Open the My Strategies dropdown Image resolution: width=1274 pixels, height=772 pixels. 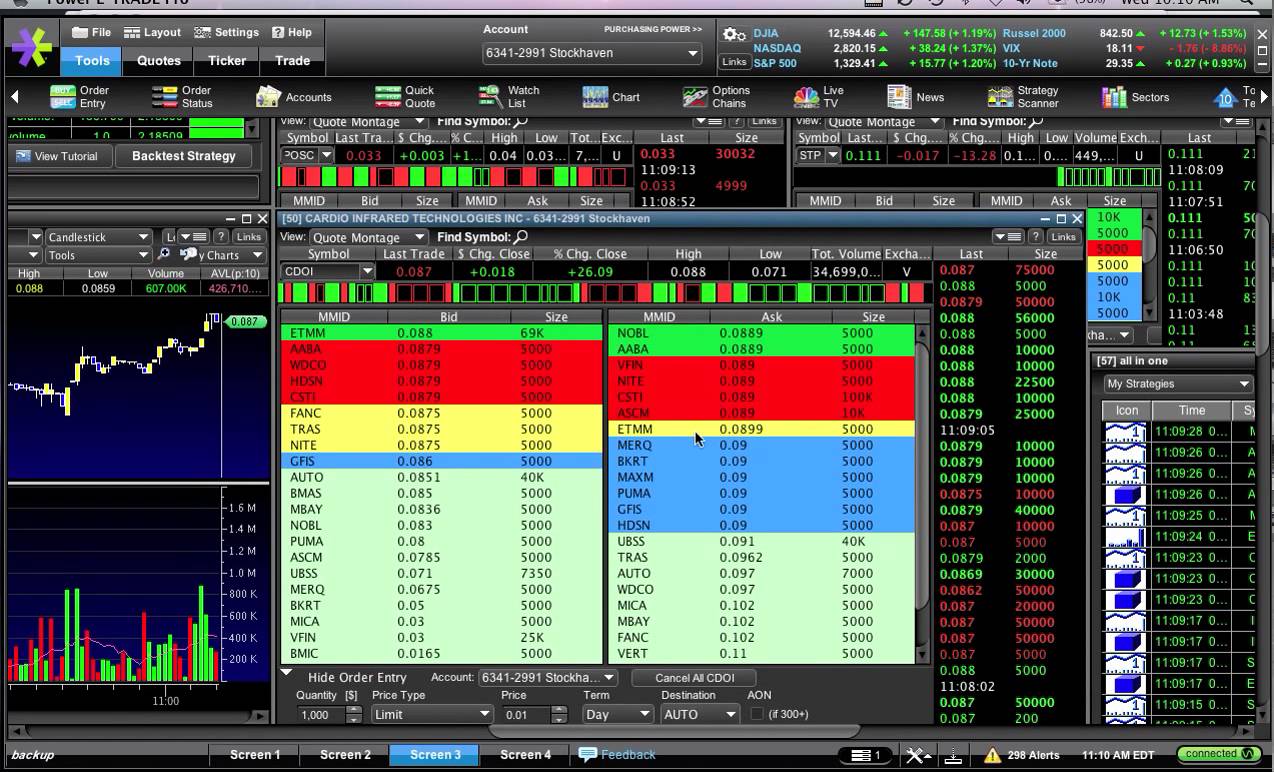click(x=1177, y=384)
